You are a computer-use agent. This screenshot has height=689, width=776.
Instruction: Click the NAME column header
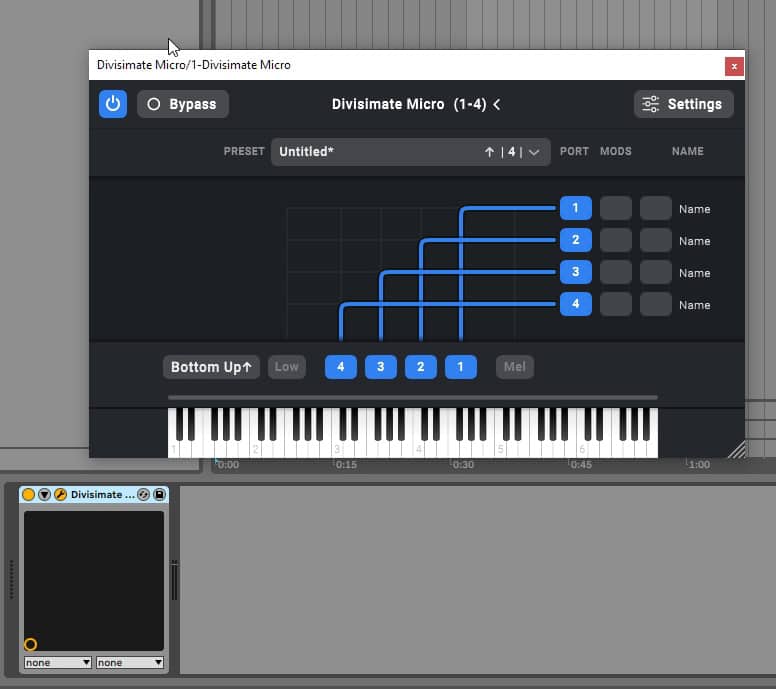687,151
